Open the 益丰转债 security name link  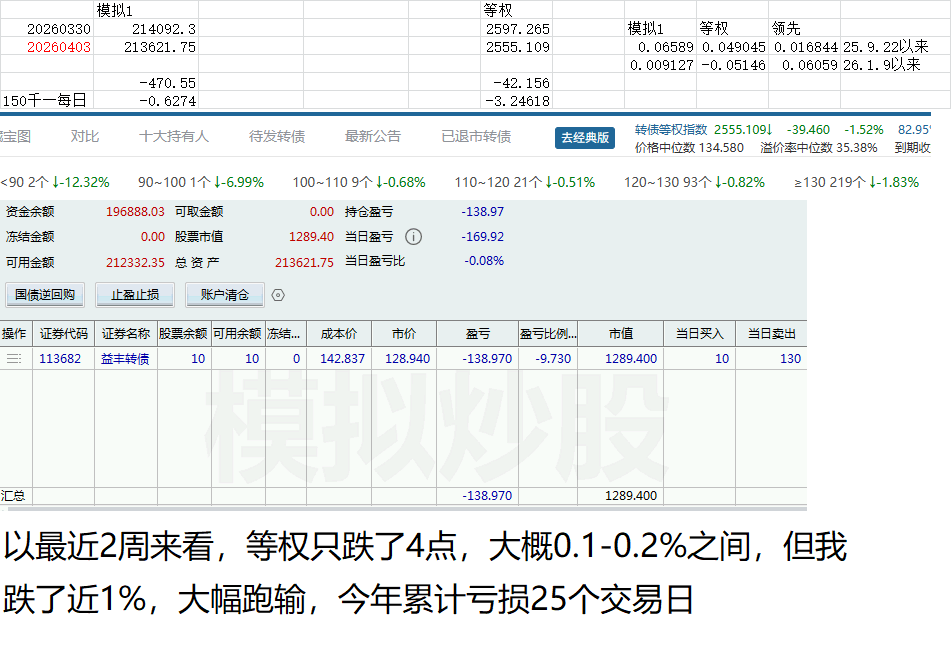point(125,359)
